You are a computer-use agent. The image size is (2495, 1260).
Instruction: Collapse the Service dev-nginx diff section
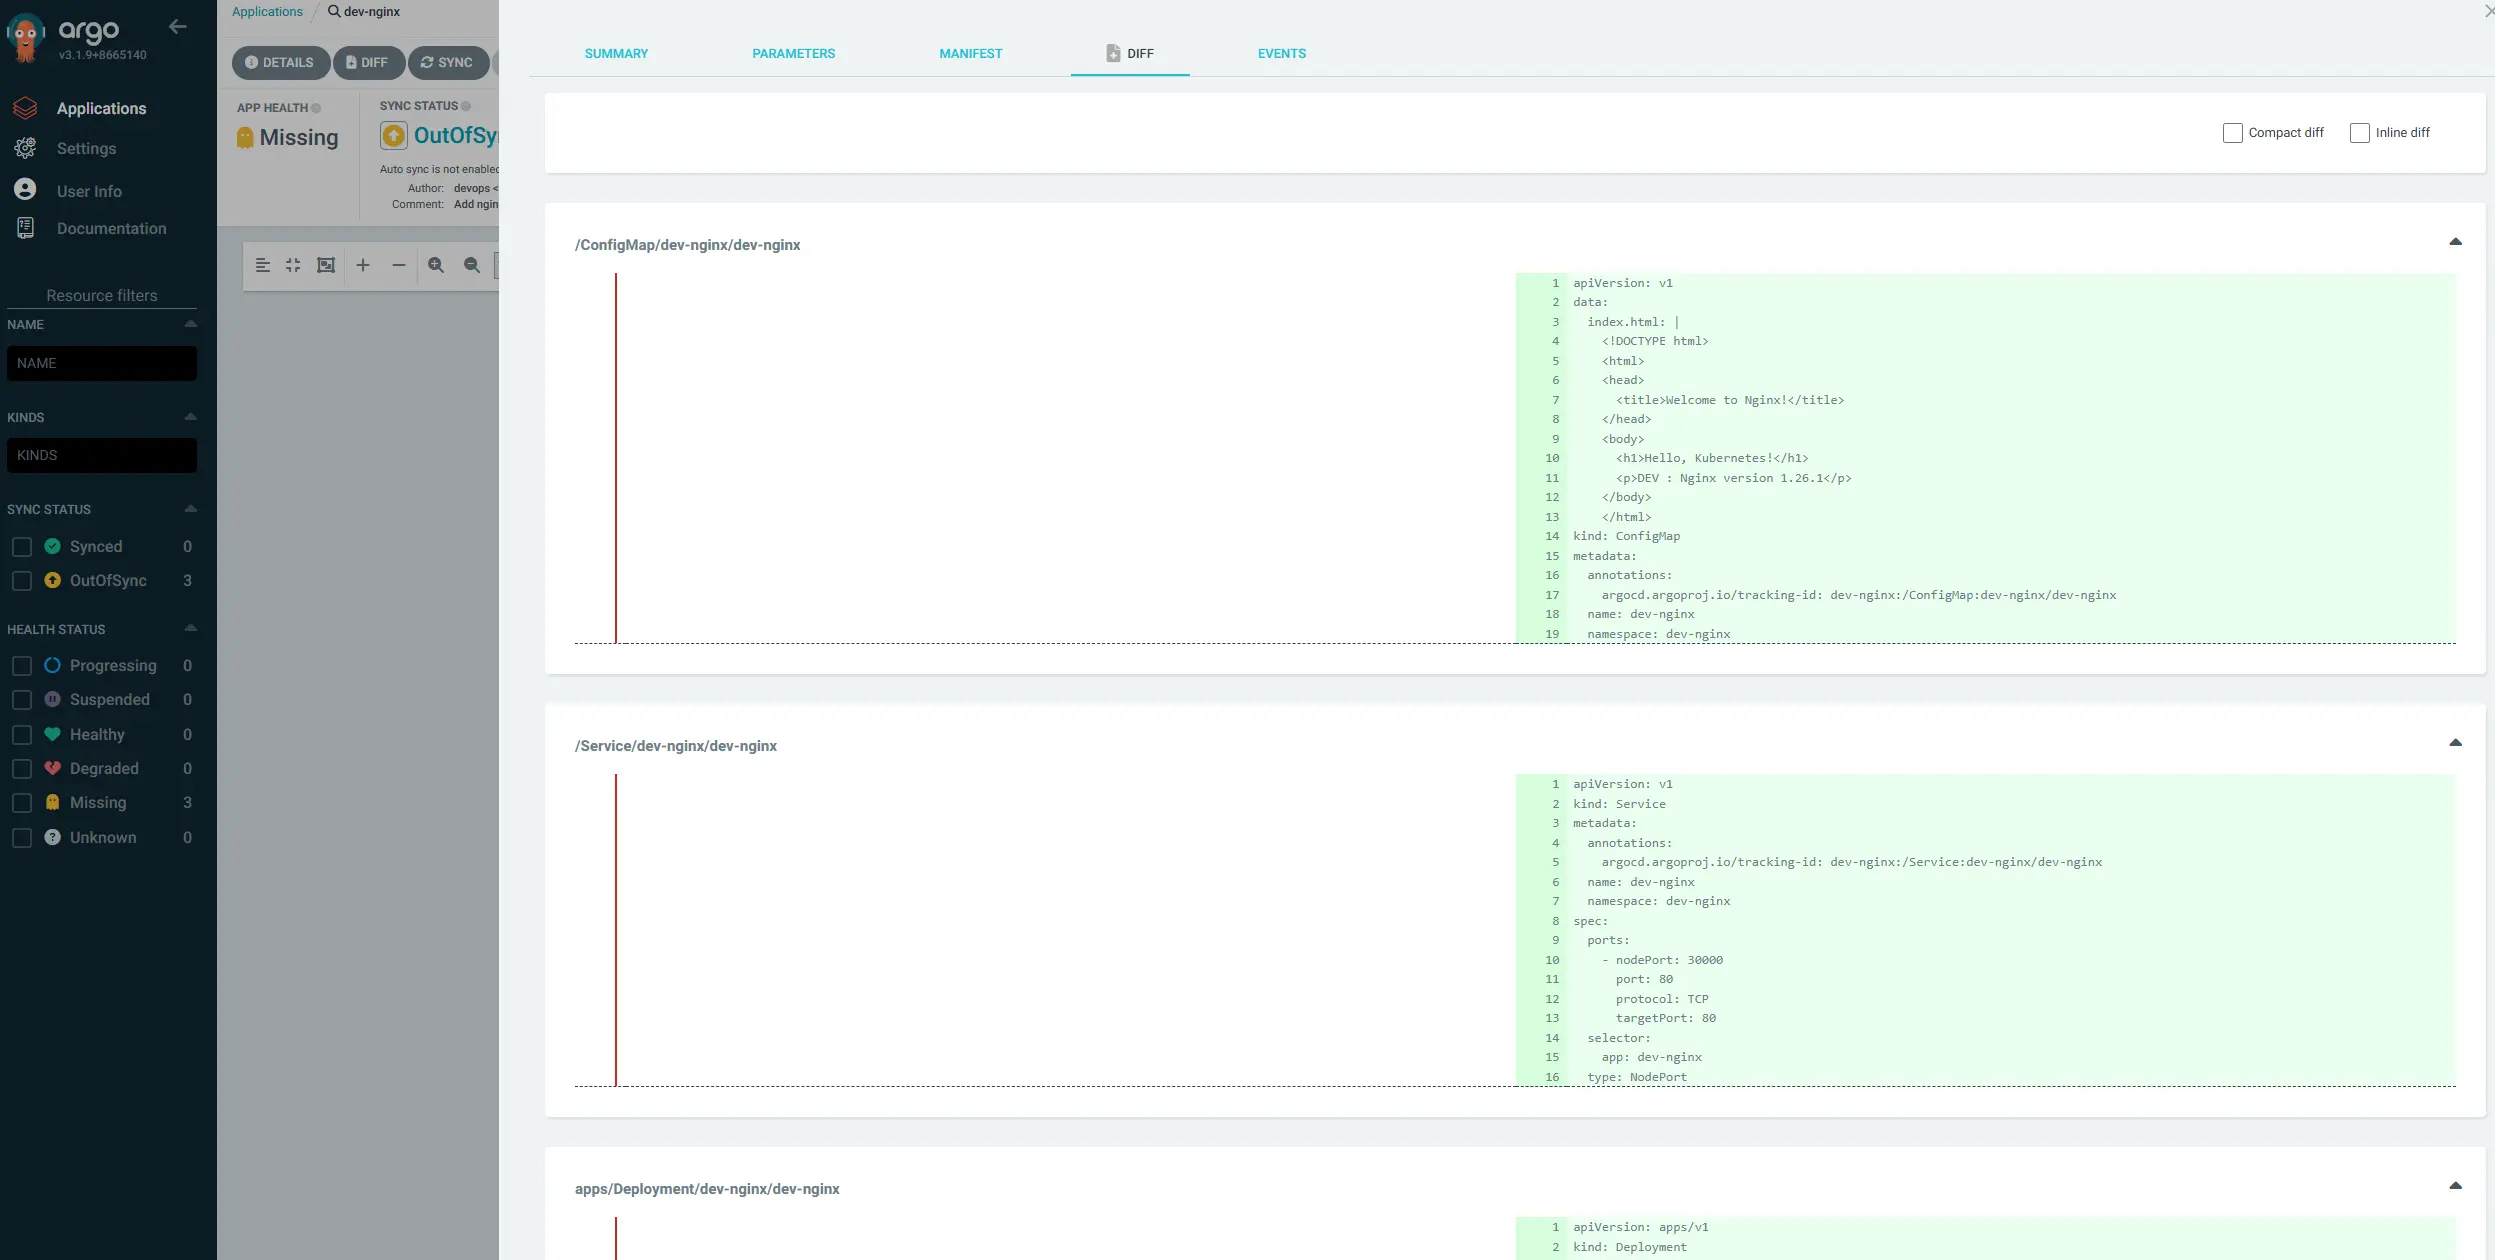[2455, 743]
